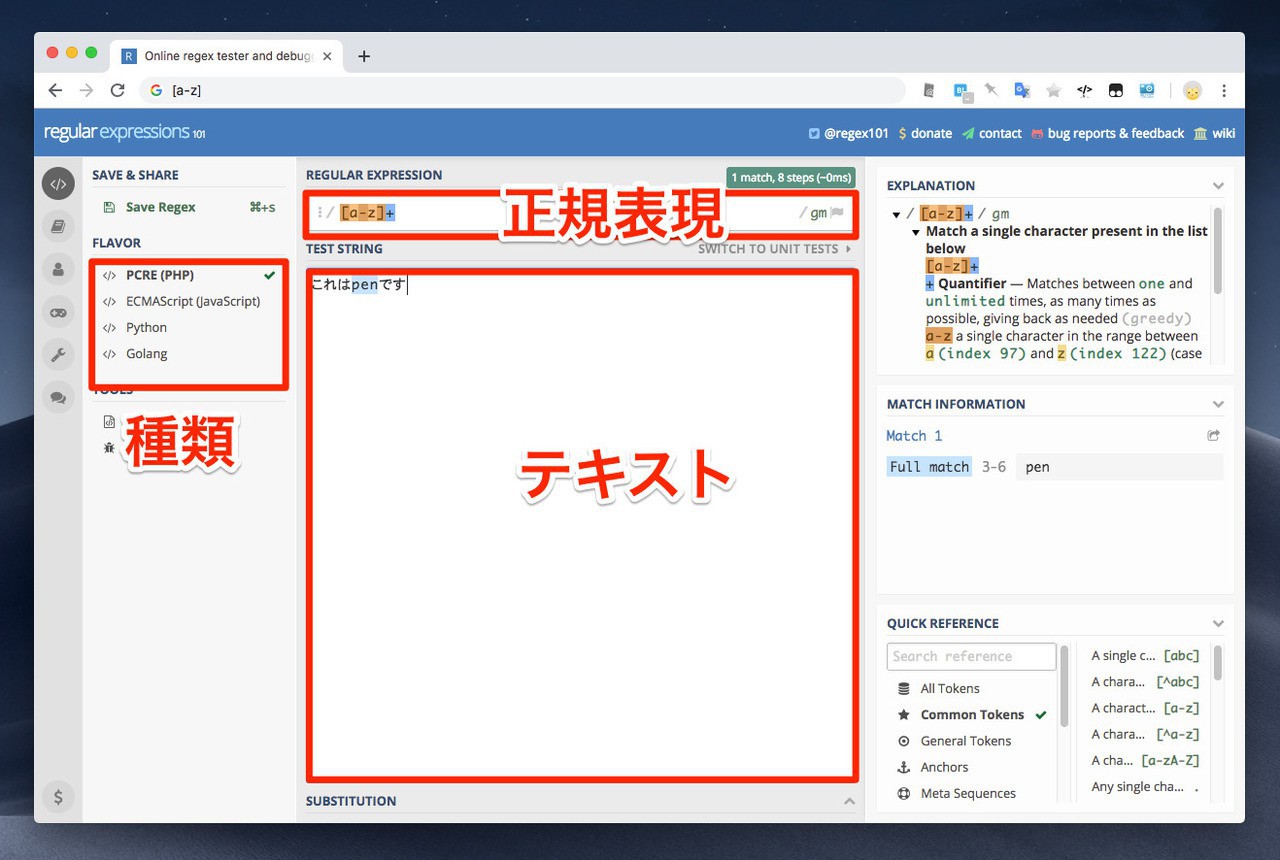Click the grey page extension icon
The width and height of the screenshot is (1280, 860).
929,90
